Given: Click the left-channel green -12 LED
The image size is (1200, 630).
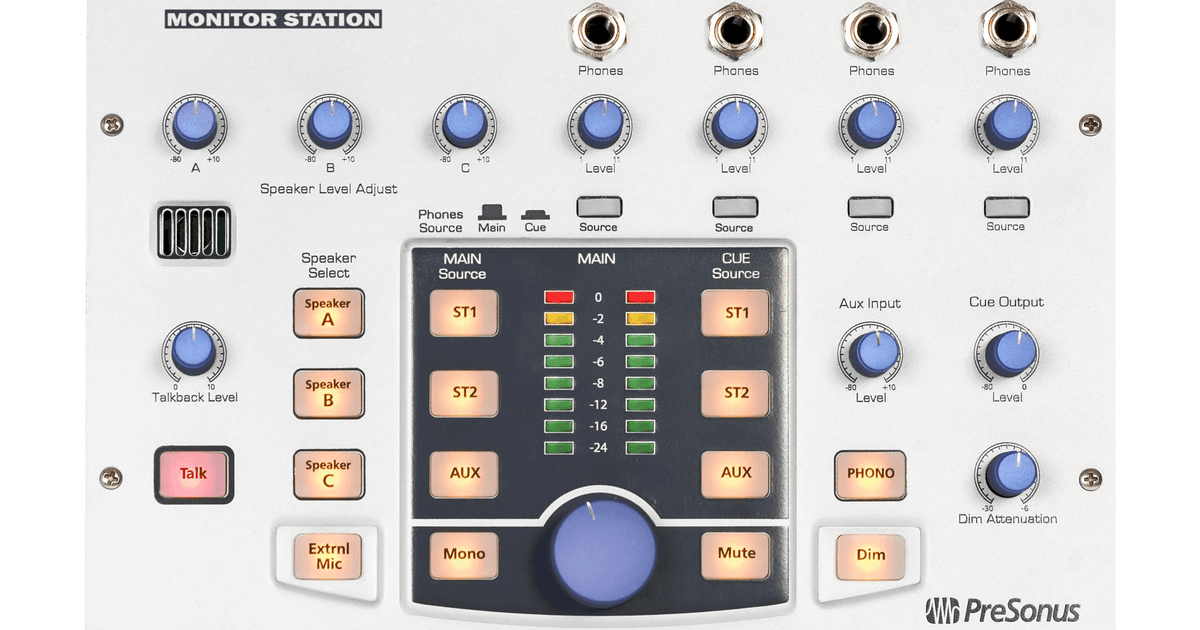Looking at the screenshot, I should [x=559, y=404].
